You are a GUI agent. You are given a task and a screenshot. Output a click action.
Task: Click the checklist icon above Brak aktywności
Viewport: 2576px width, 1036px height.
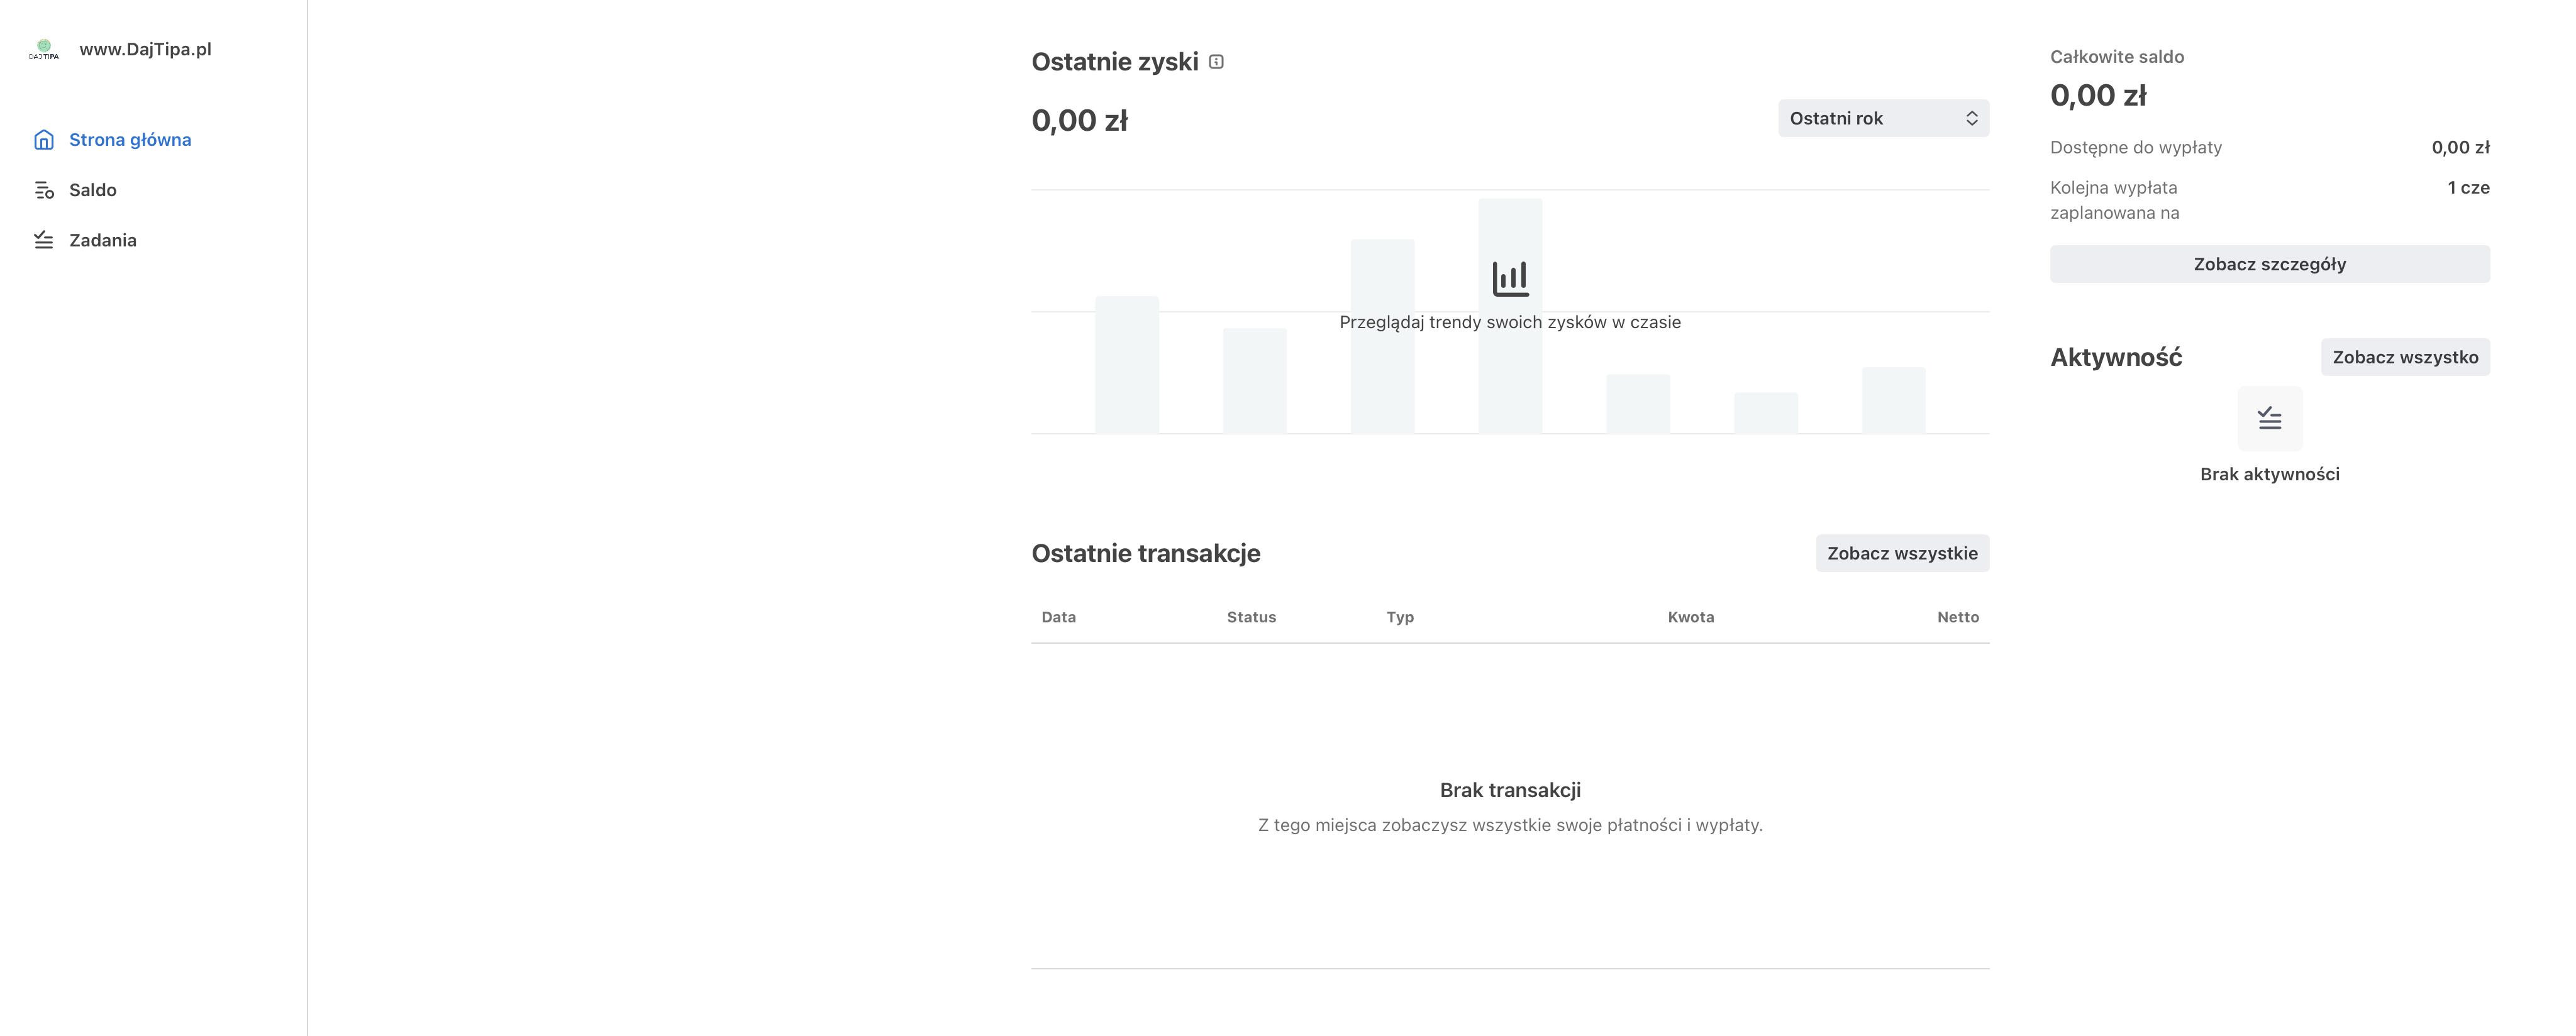click(x=2269, y=418)
